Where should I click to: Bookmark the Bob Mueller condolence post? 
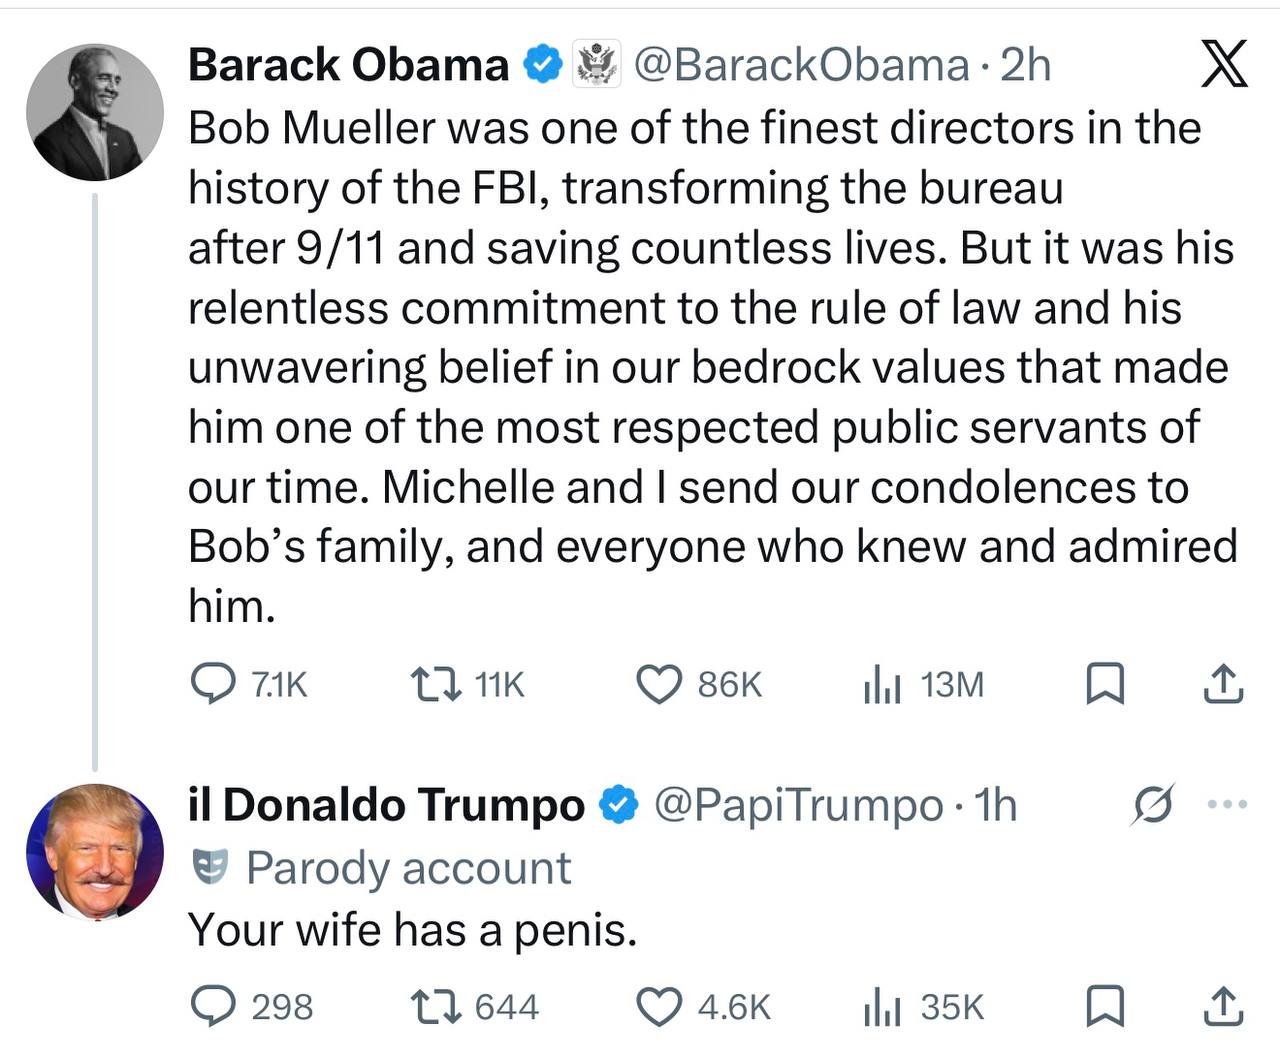coord(1105,685)
